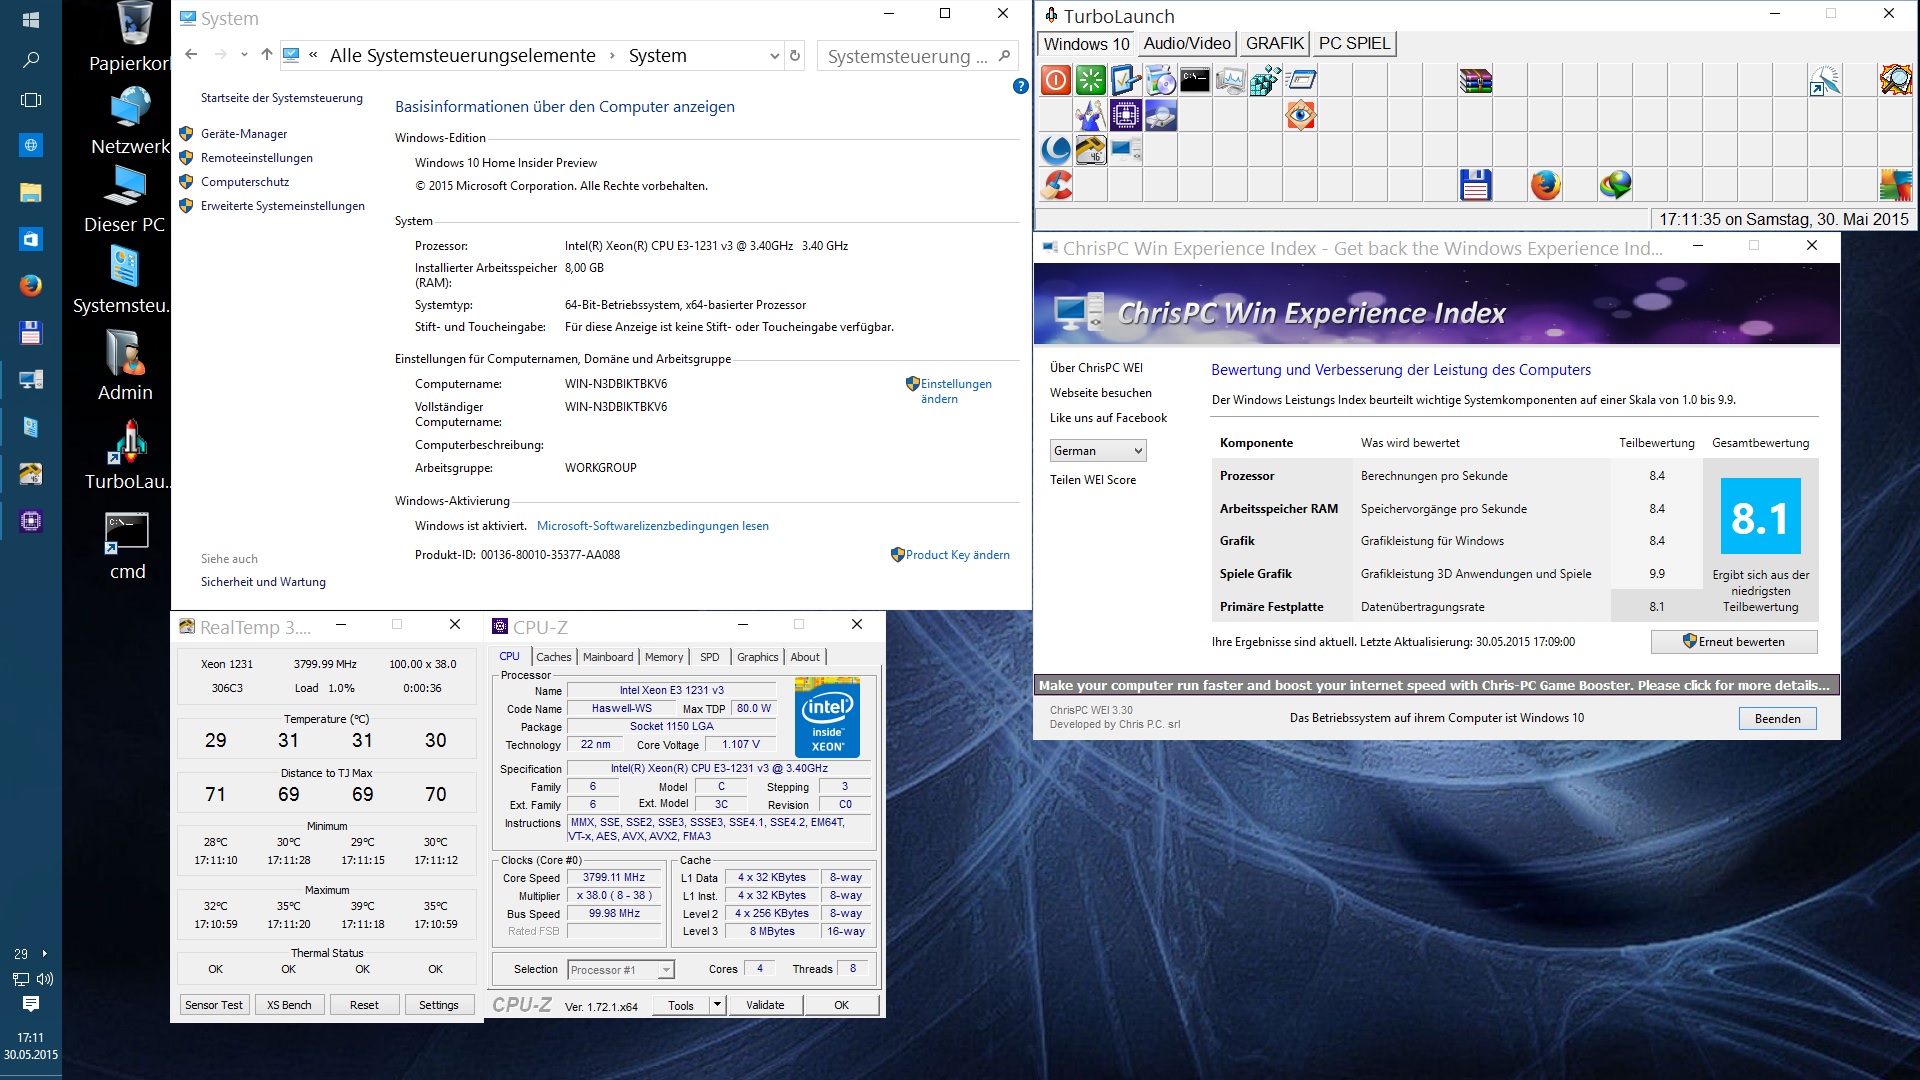The width and height of the screenshot is (1920, 1080).
Task: Expand the Processor #1 selection dropdown
Action: point(666,970)
